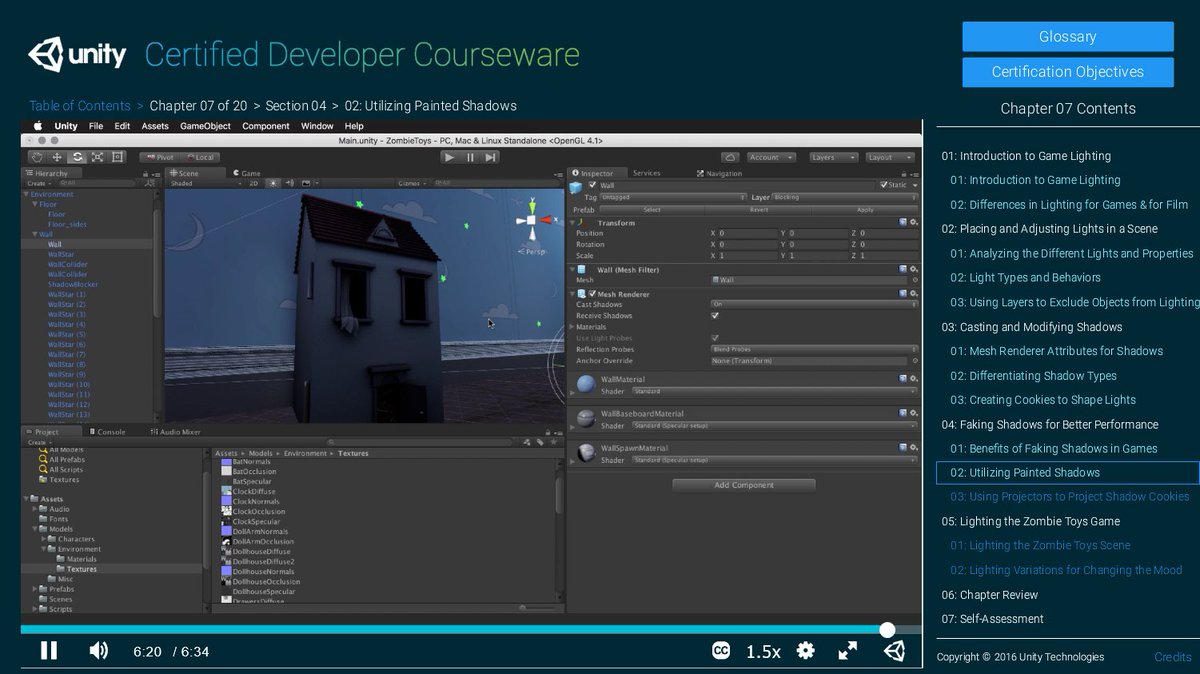The image size is (1200, 674).
Task: Click the Unity editor Play button
Action: (449, 157)
